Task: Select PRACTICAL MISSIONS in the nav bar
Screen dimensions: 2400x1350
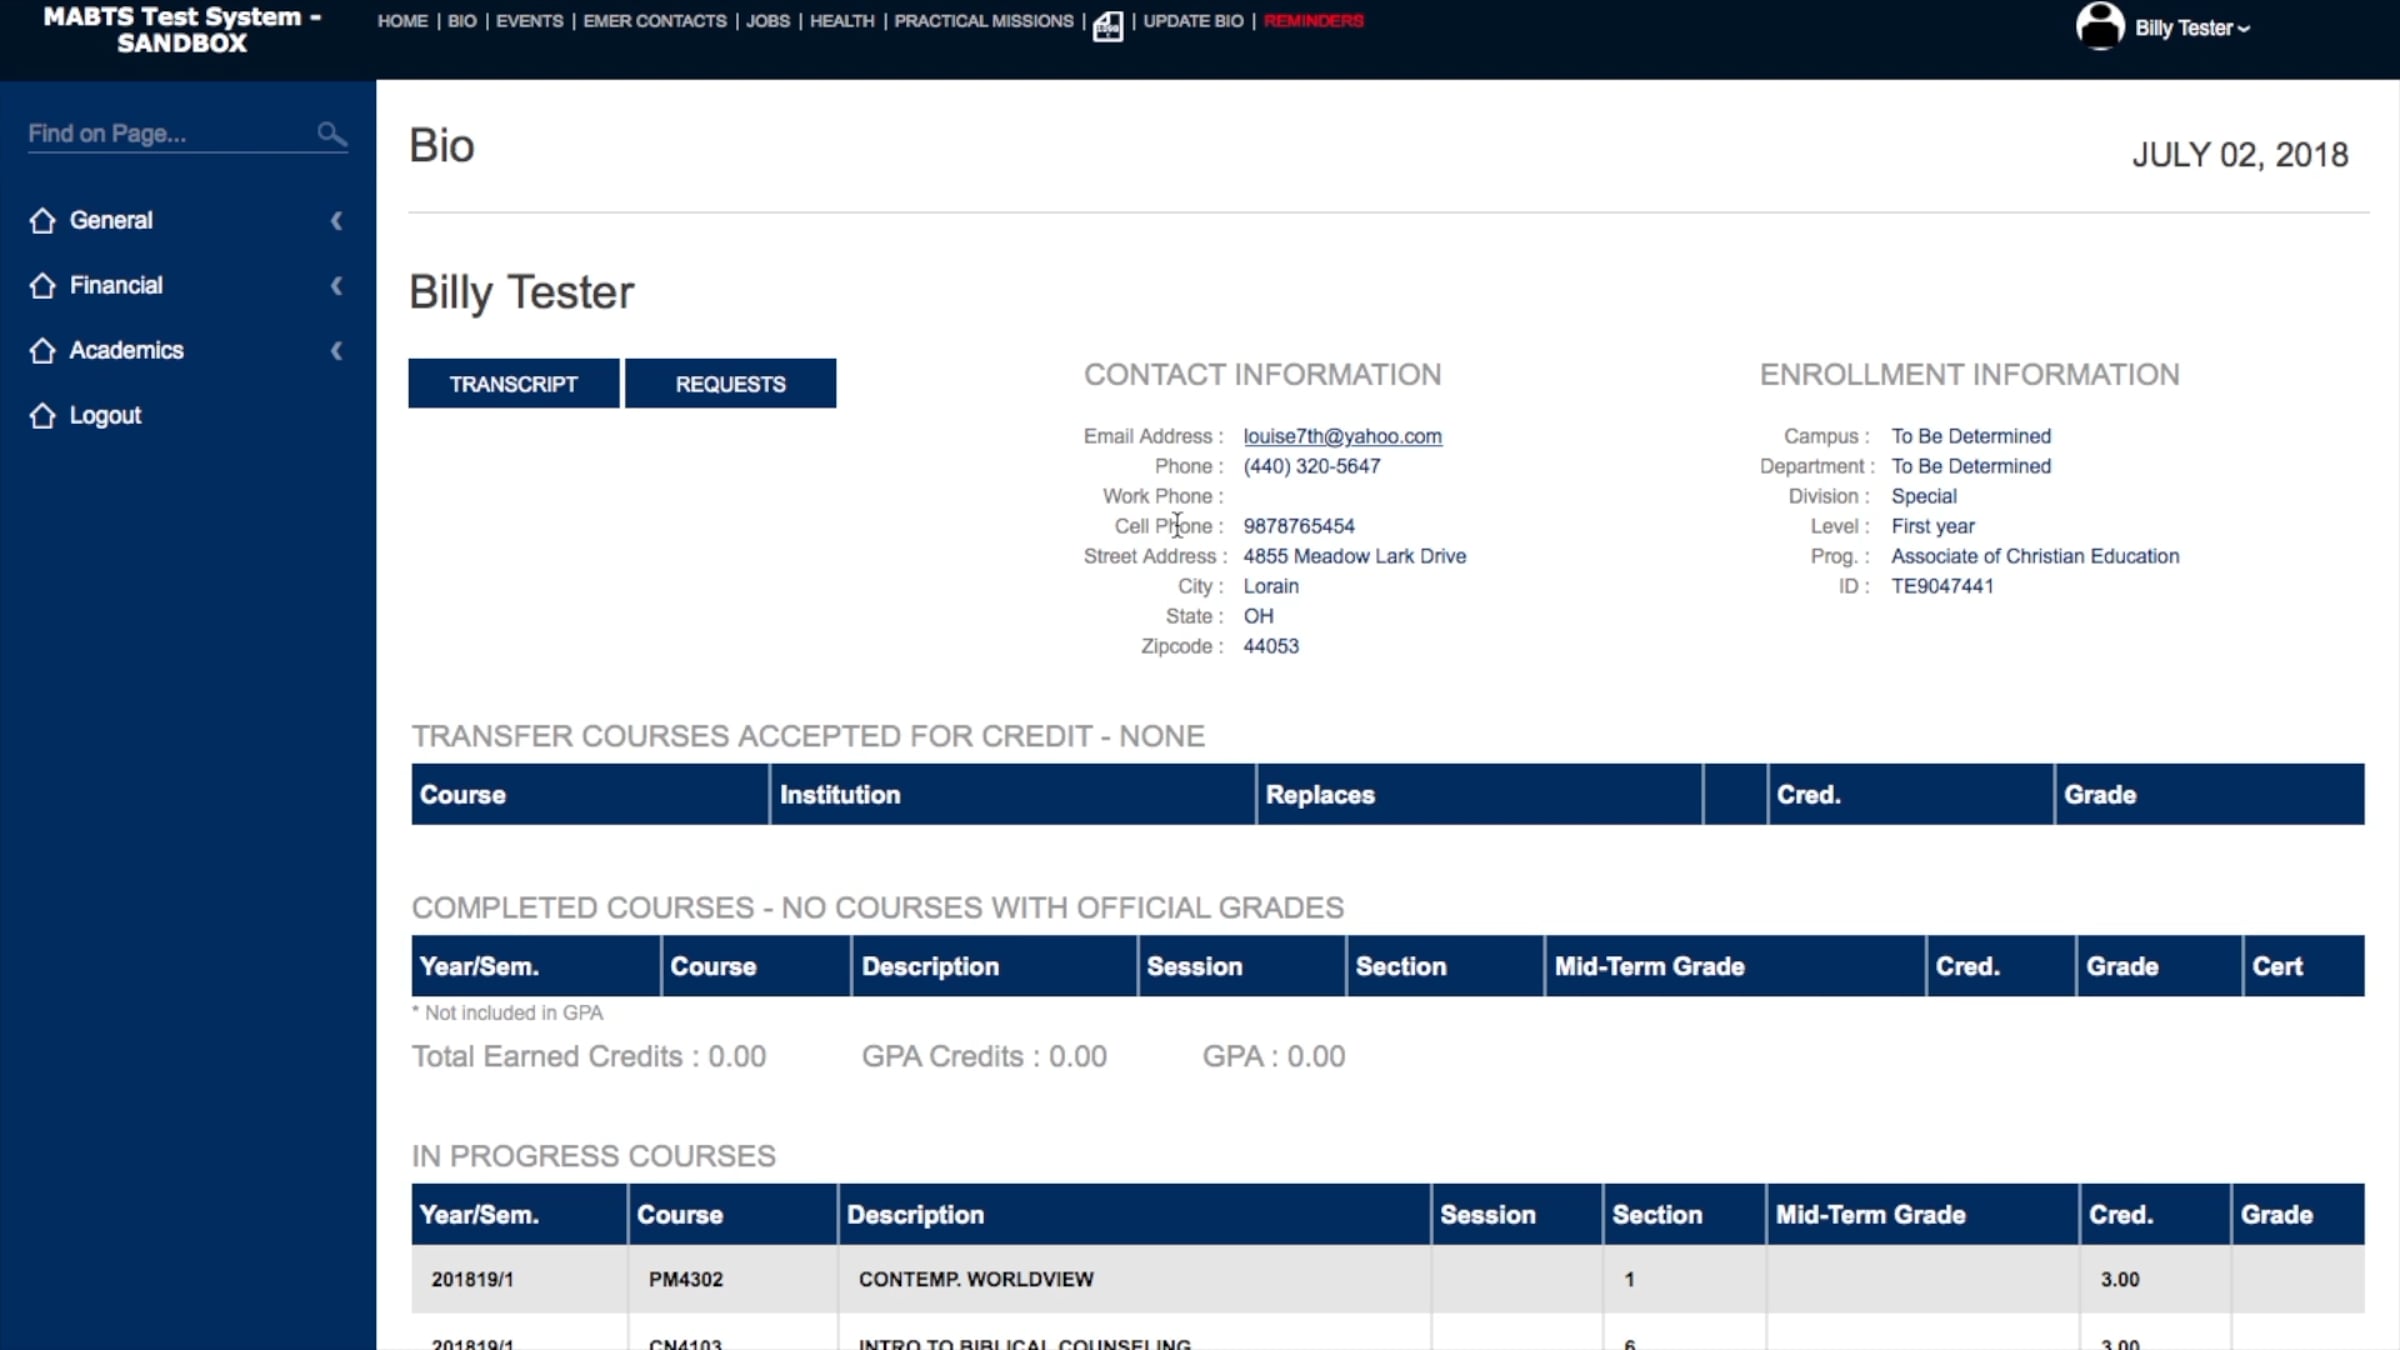Action: [983, 21]
